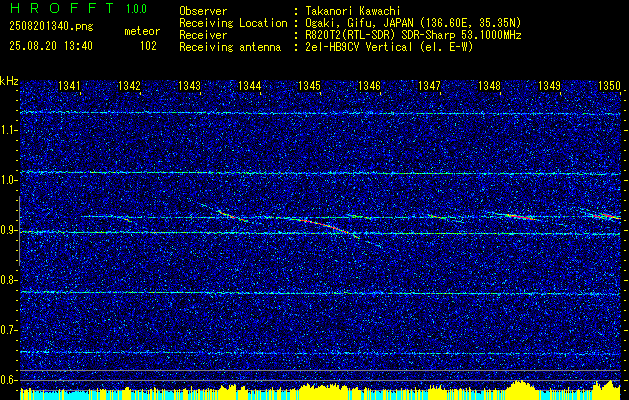Click the meteor label
The height and width of the screenshot is (400, 629).
pos(142,31)
